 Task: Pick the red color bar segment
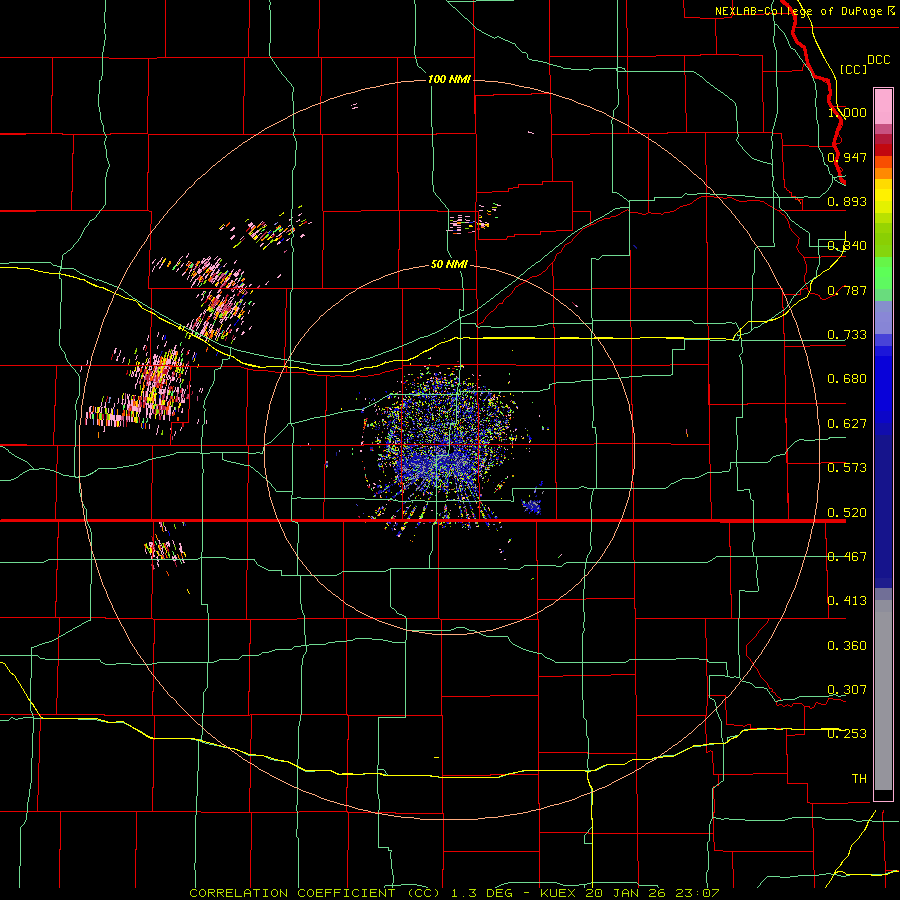883,150
